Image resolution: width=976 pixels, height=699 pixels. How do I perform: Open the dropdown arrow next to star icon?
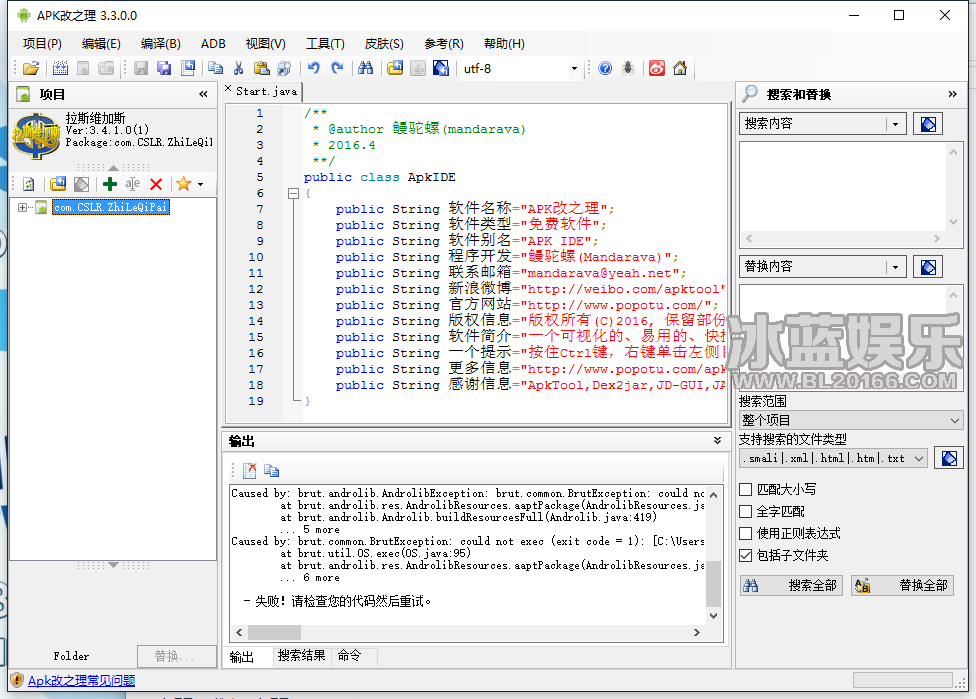(200, 184)
